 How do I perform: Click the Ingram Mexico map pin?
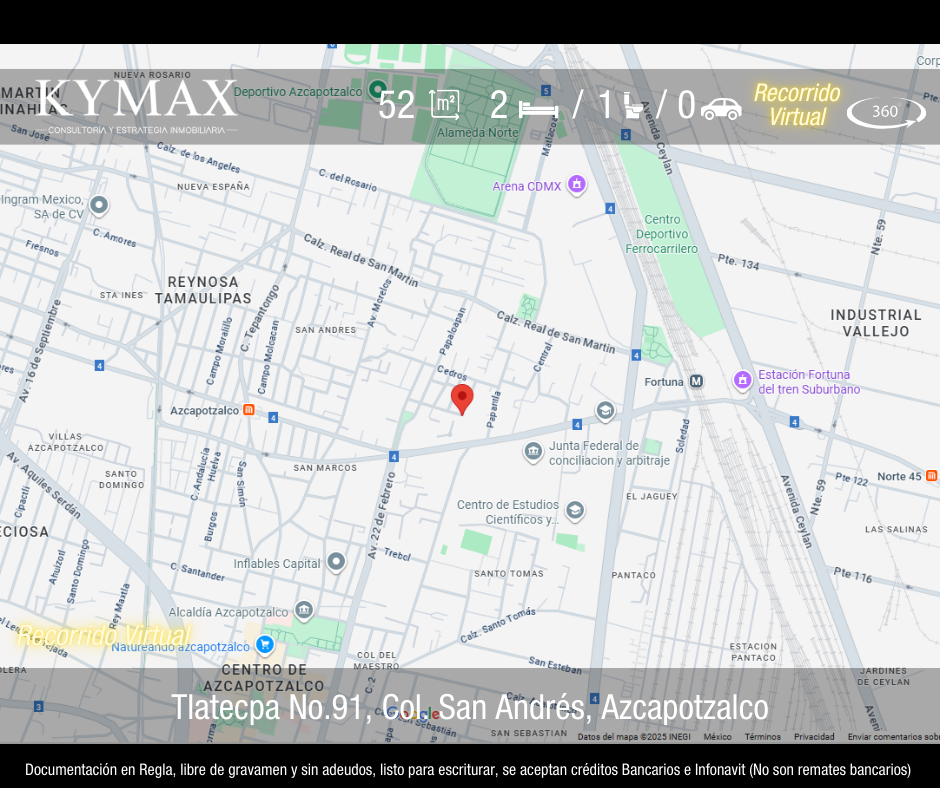pos(99,205)
